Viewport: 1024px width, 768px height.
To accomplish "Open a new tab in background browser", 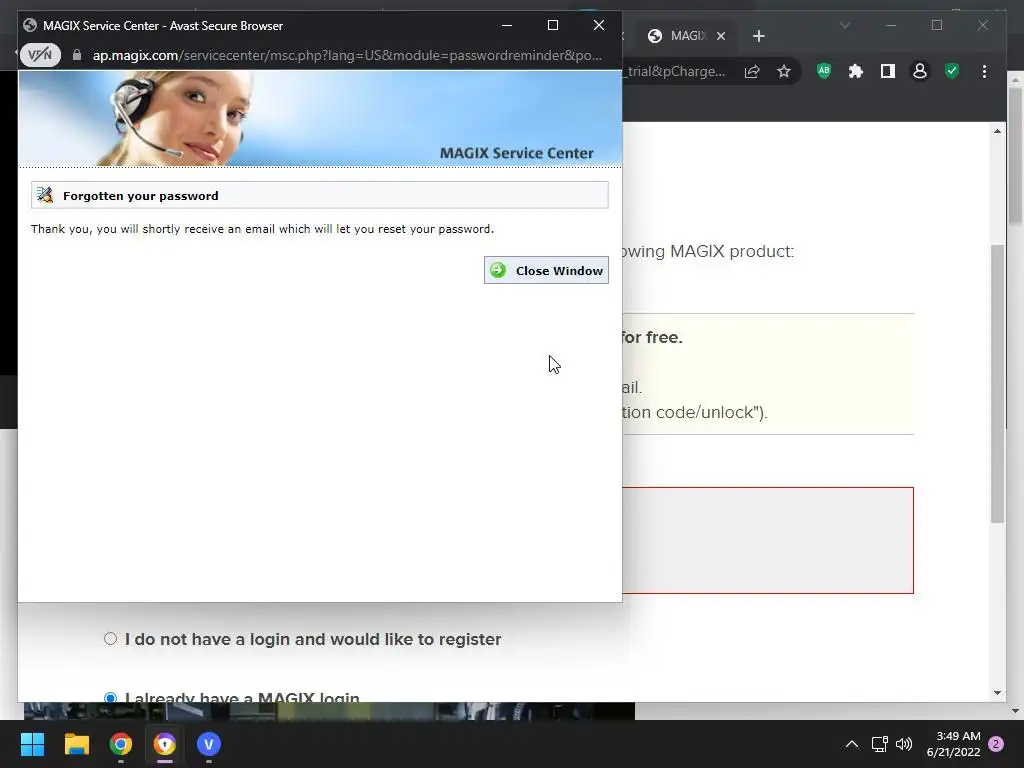I will pos(758,36).
